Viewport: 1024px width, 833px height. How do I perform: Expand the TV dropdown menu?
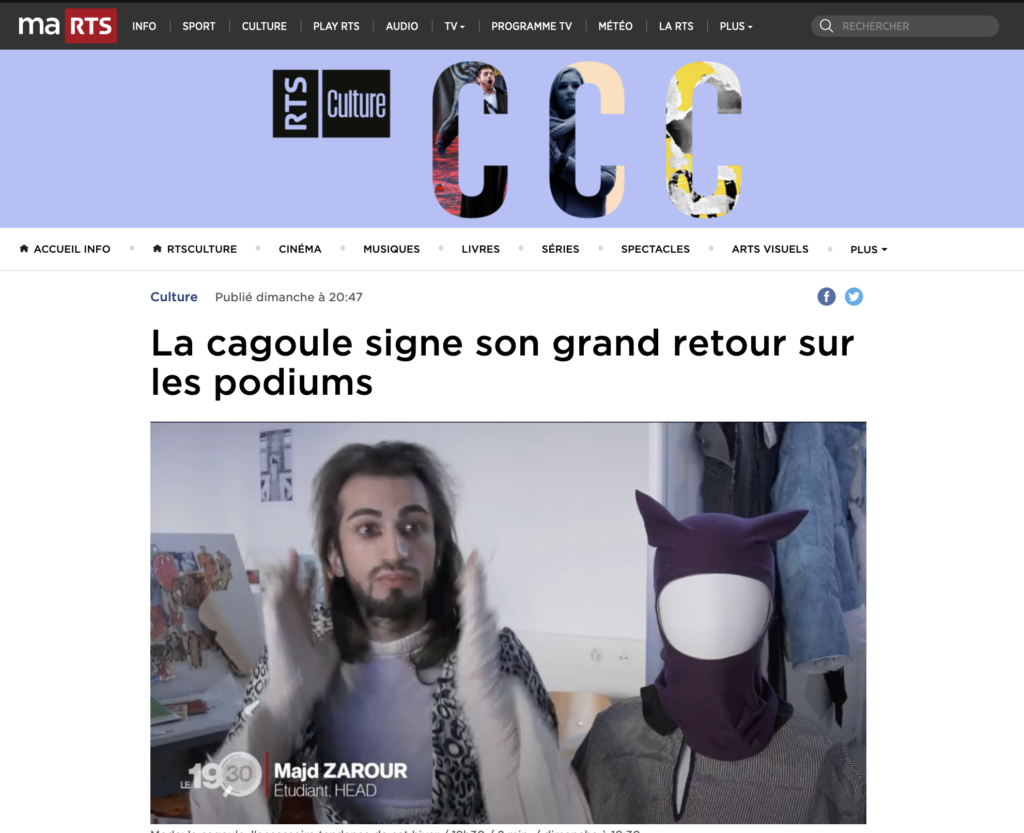pyautogui.click(x=455, y=26)
